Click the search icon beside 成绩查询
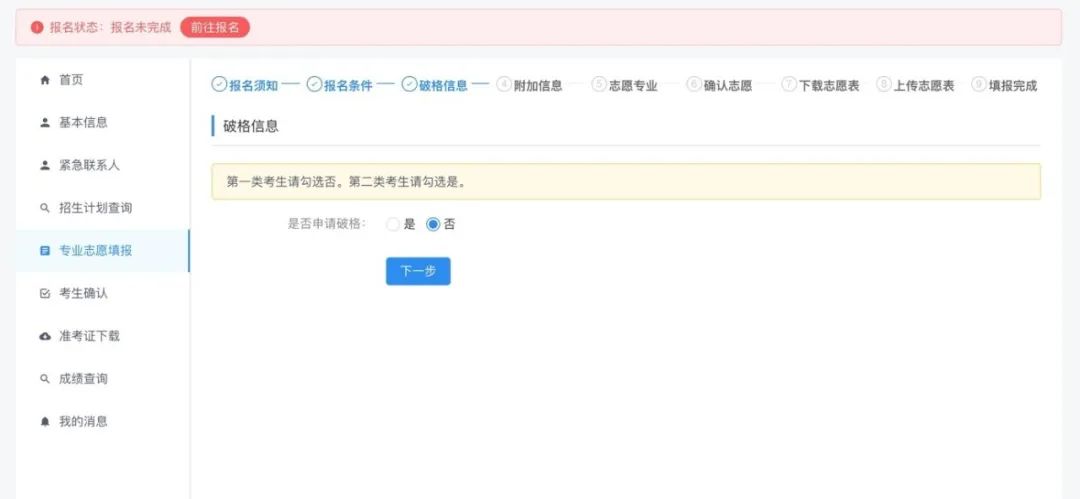1080x499 pixels. (x=45, y=379)
